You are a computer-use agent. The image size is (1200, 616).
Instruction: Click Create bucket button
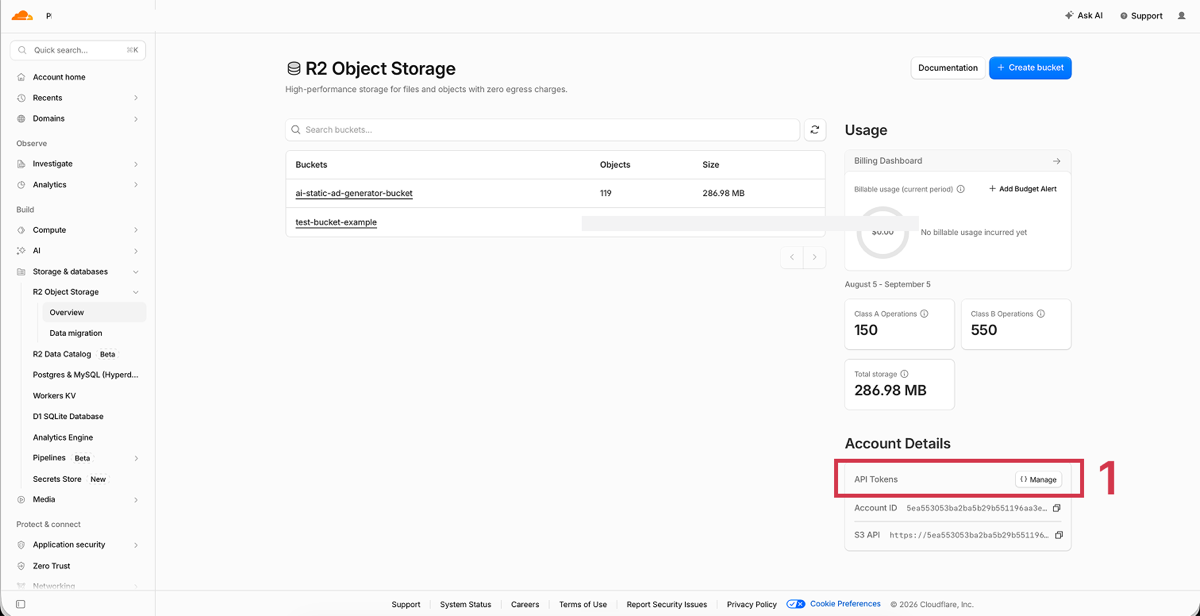(1030, 68)
